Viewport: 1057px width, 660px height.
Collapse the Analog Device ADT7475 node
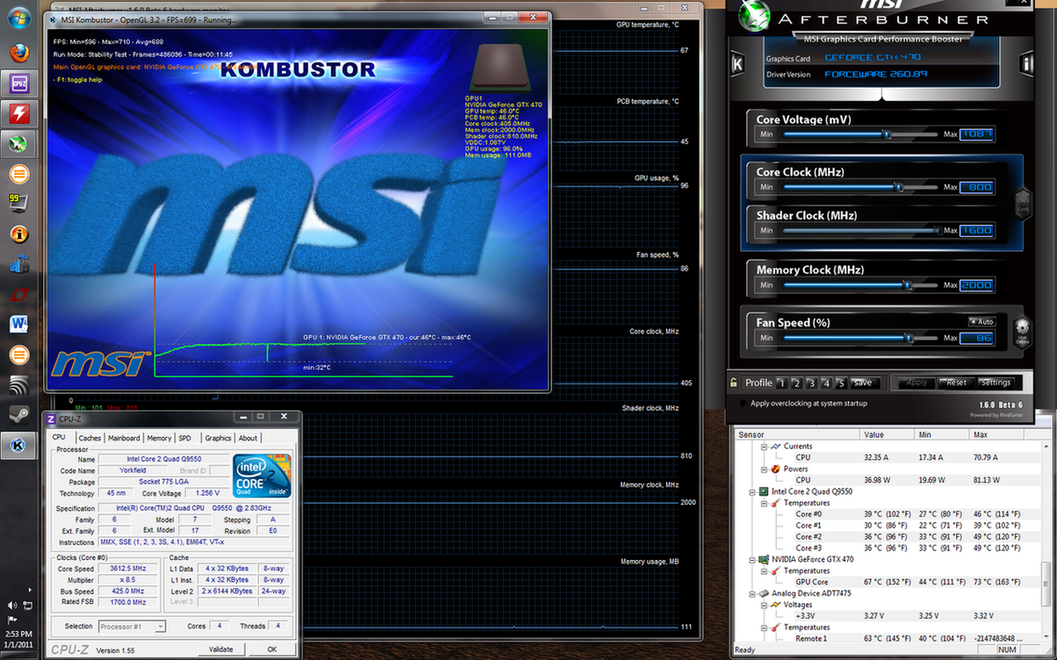(x=752, y=593)
